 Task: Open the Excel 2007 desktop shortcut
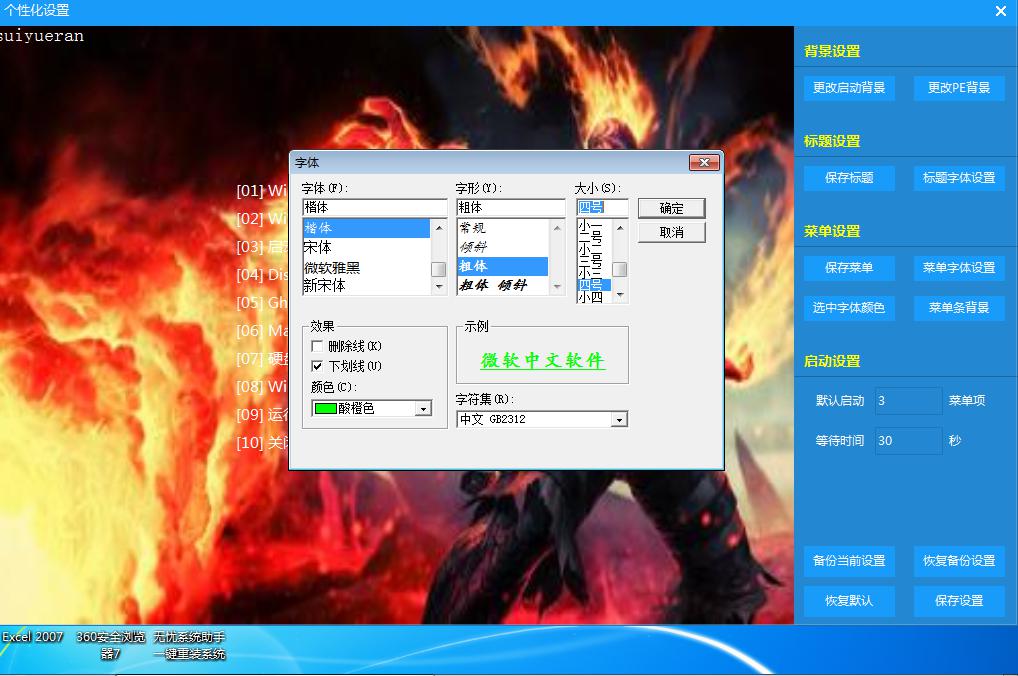point(32,637)
